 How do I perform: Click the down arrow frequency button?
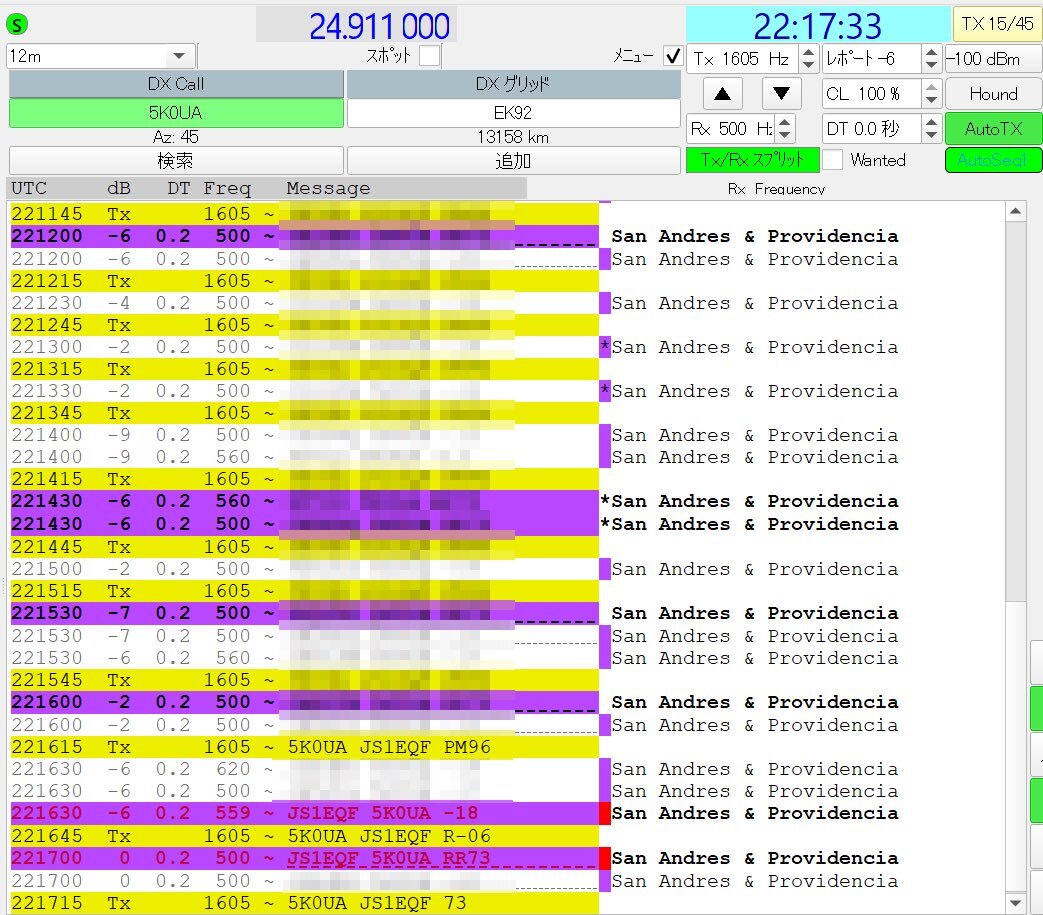[781, 94]
